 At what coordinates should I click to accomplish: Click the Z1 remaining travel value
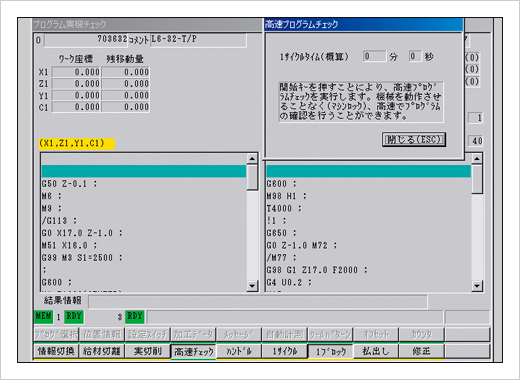coord(126,84)
